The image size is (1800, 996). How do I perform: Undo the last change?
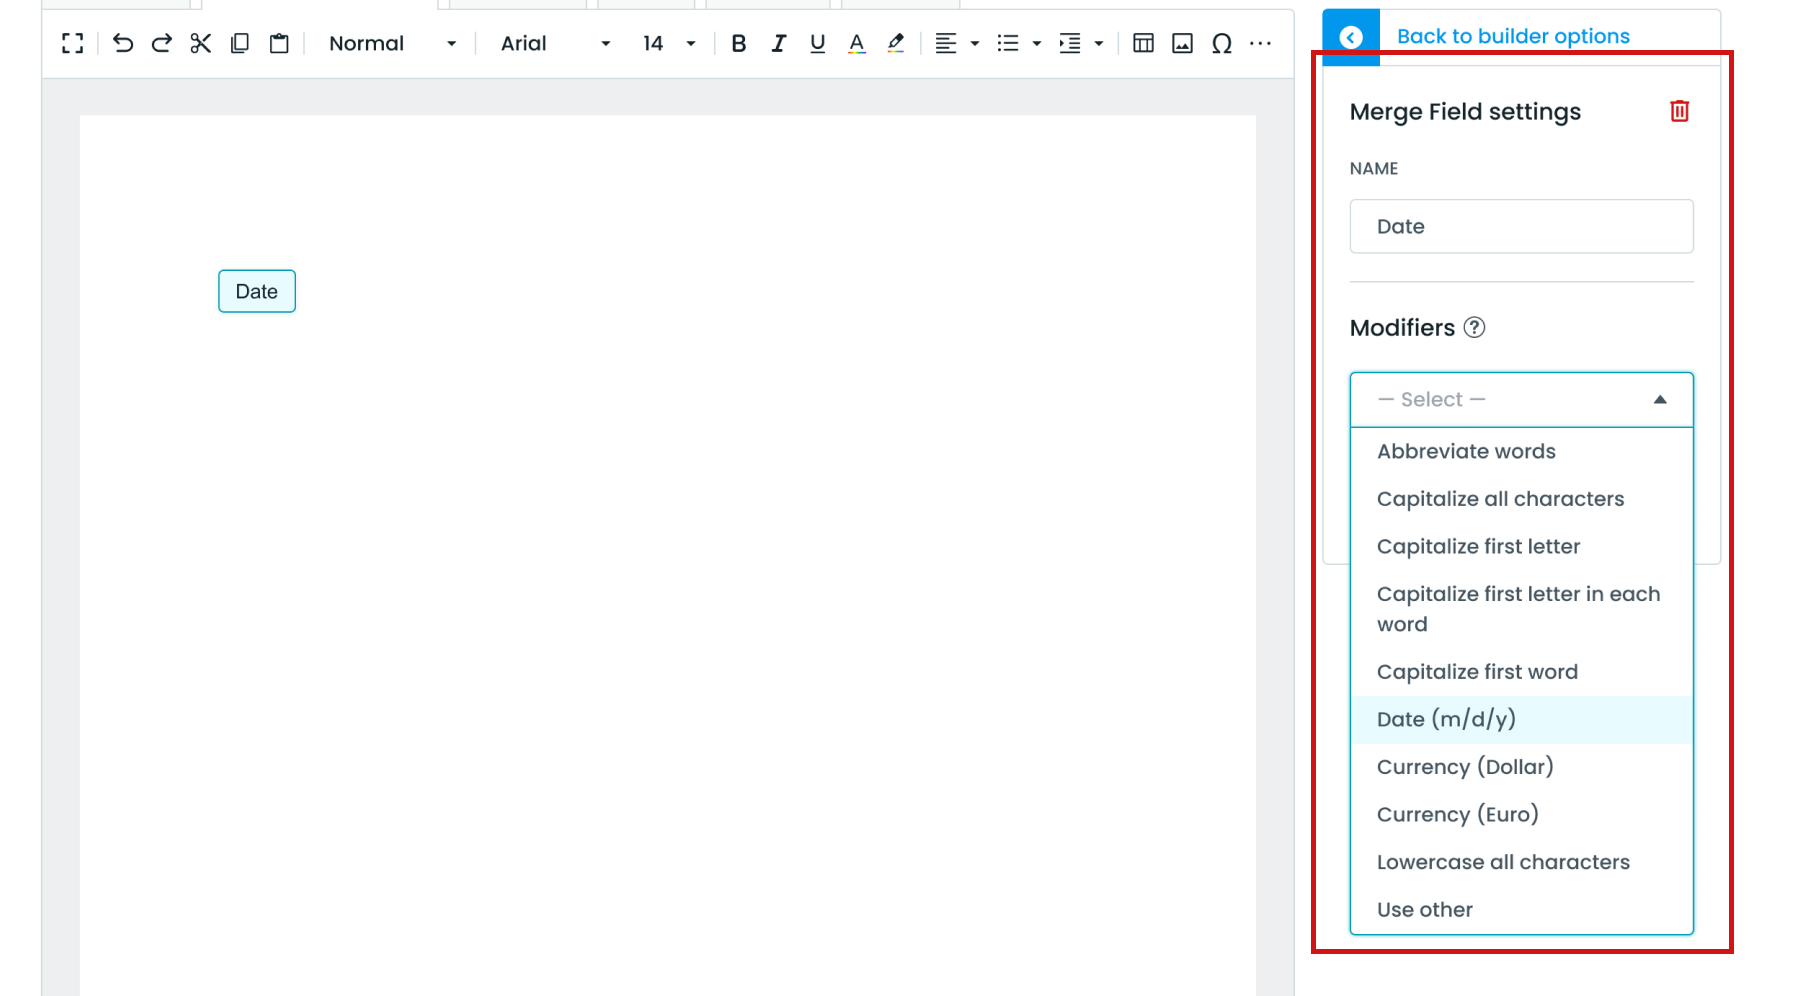click(121, 43)
